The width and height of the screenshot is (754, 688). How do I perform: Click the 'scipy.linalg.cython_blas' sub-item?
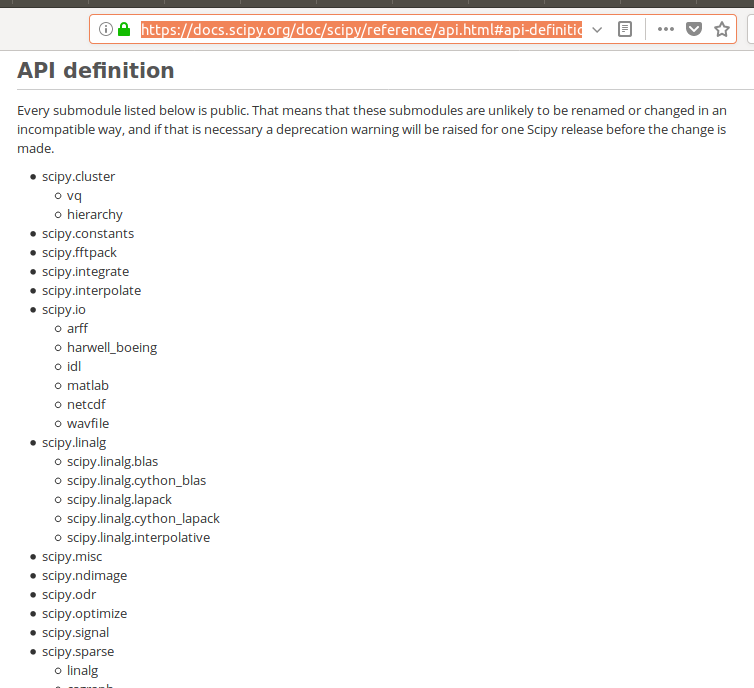[x=137, y=480]
